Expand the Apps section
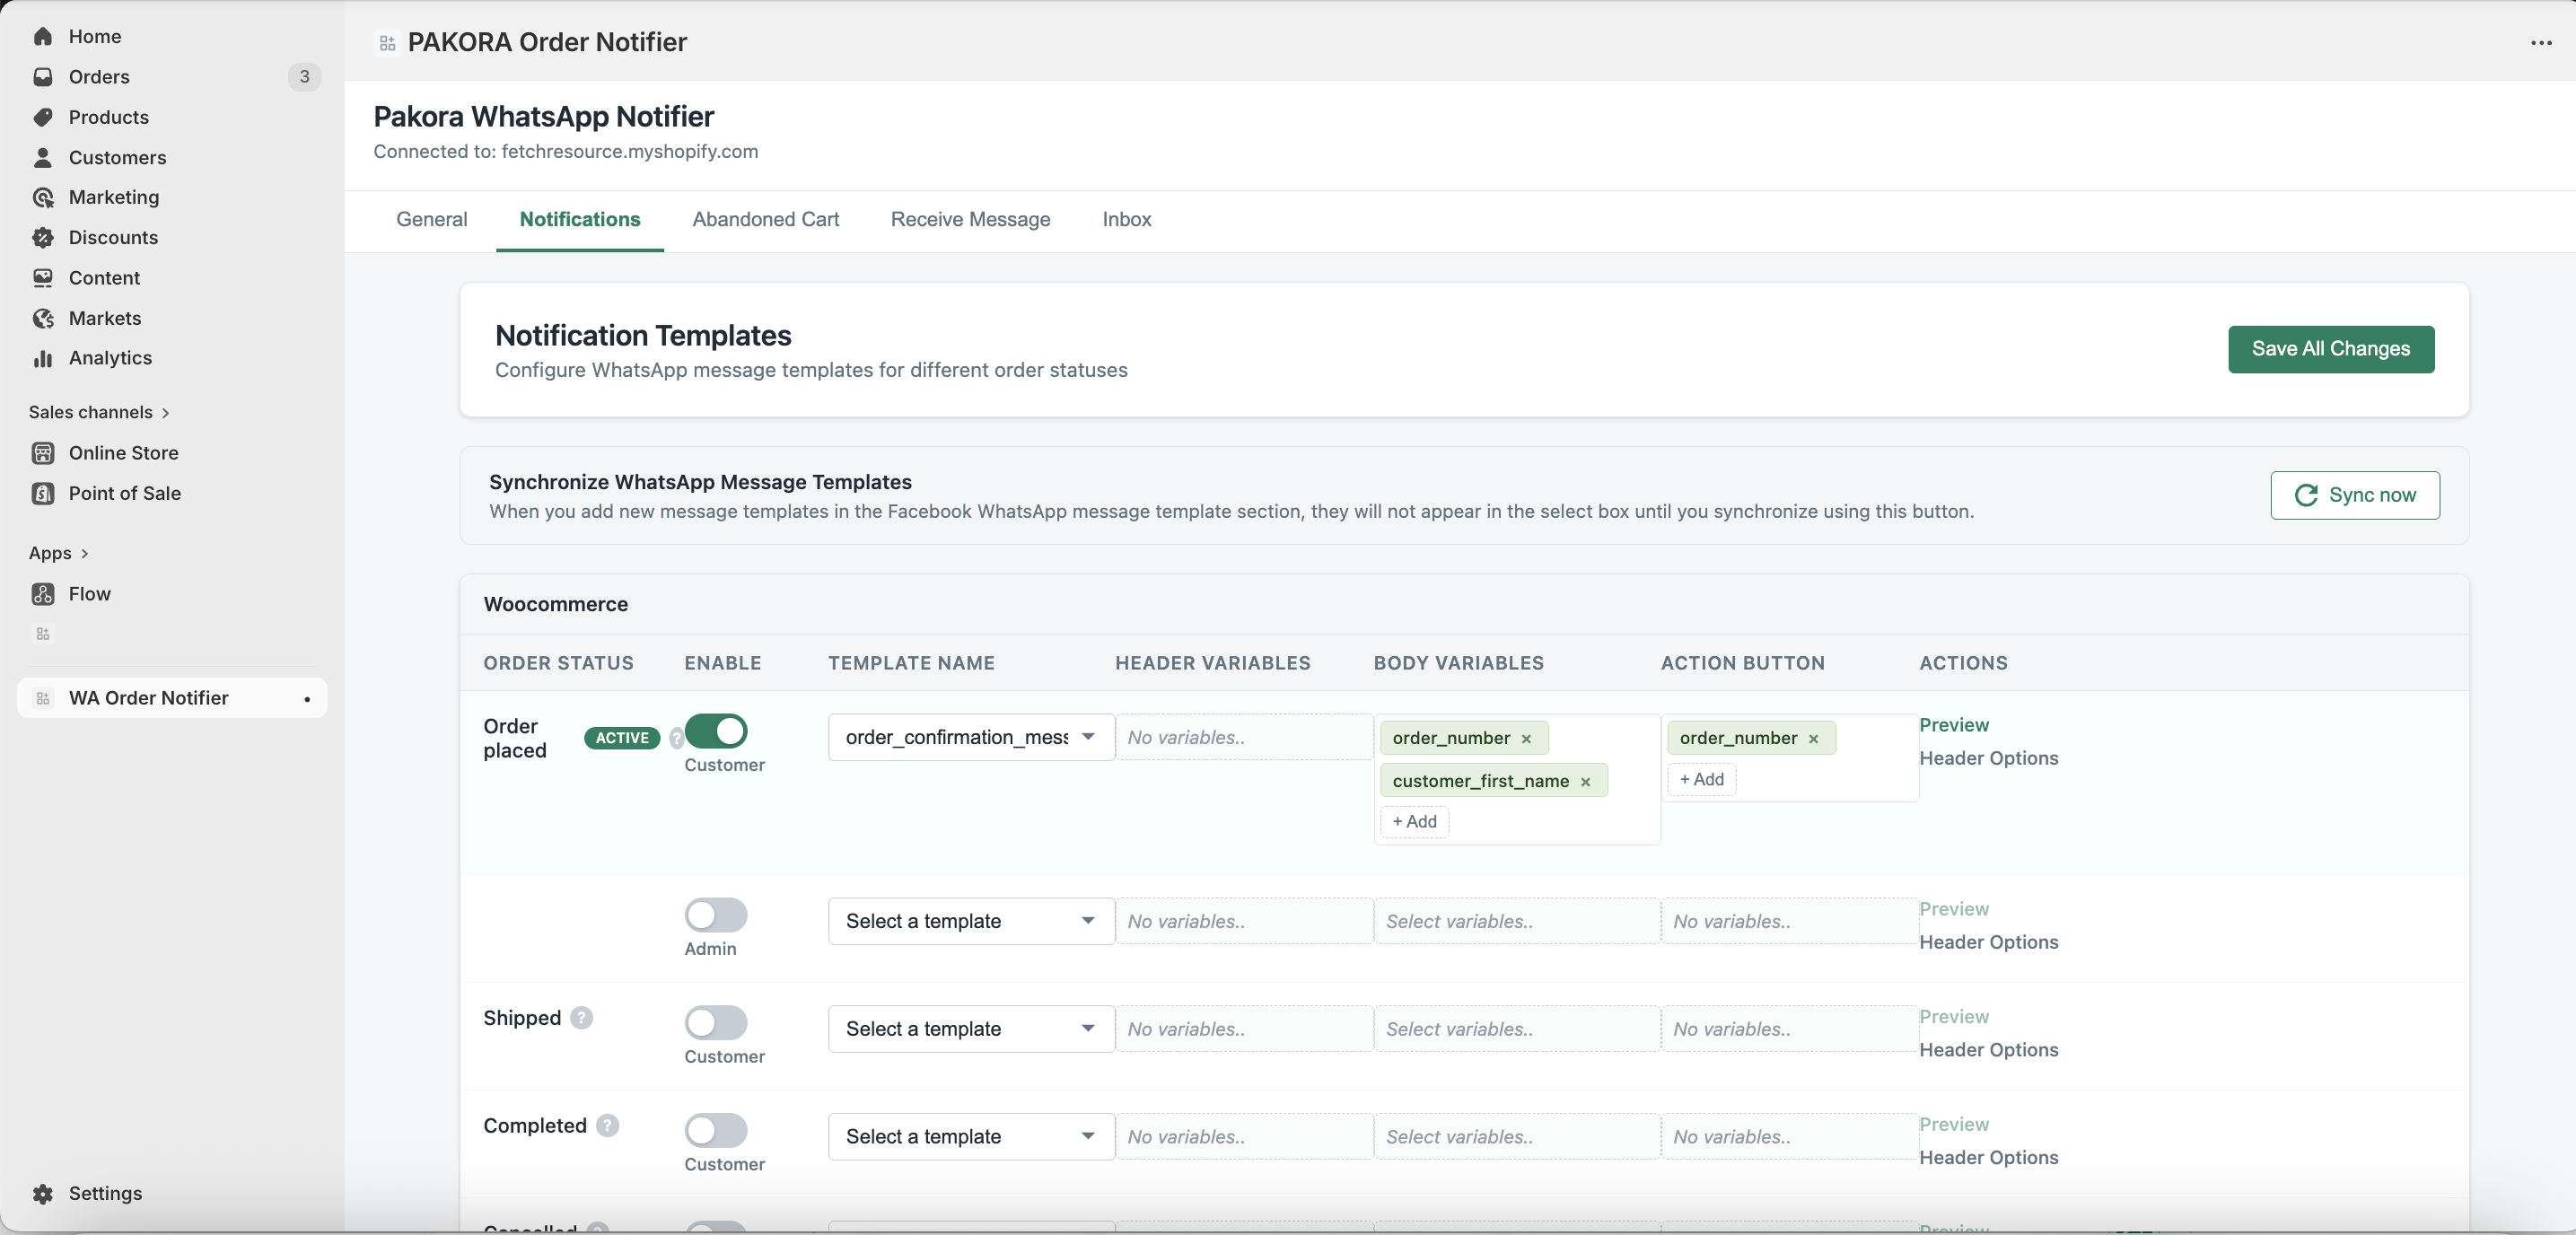Screen dimensions: 2576x1235 [x=58, y=553]
